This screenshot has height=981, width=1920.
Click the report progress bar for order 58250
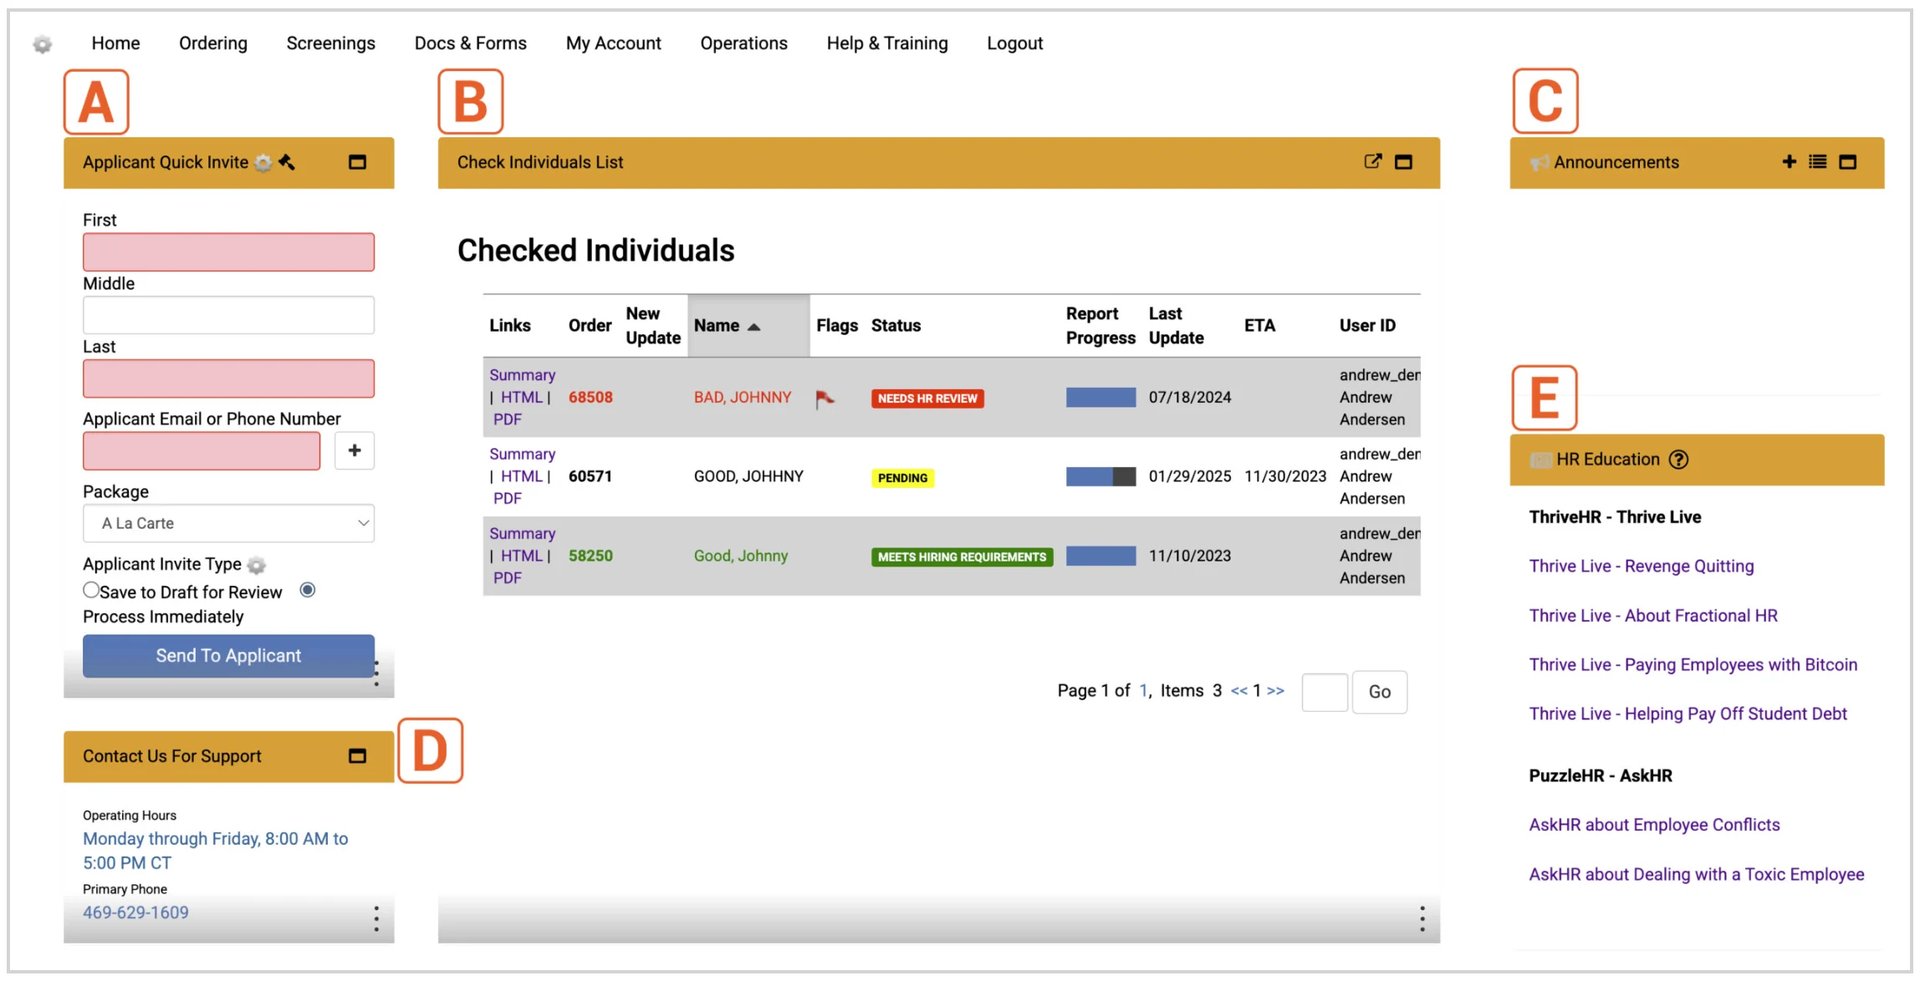coord(1100,556)
